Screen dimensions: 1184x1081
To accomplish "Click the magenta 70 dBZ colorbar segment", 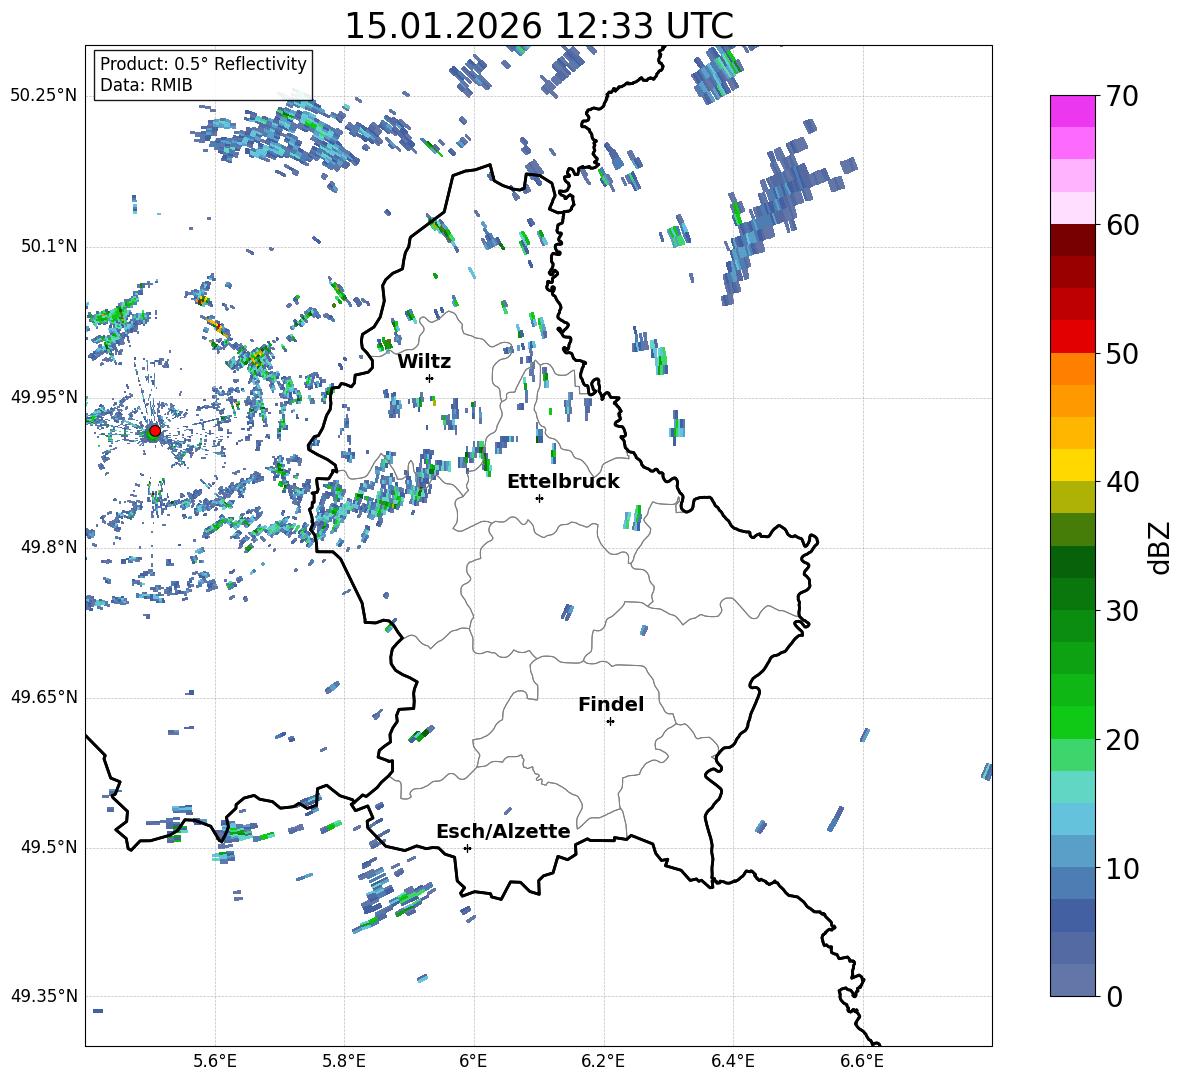I will [x=1072, y=111].
